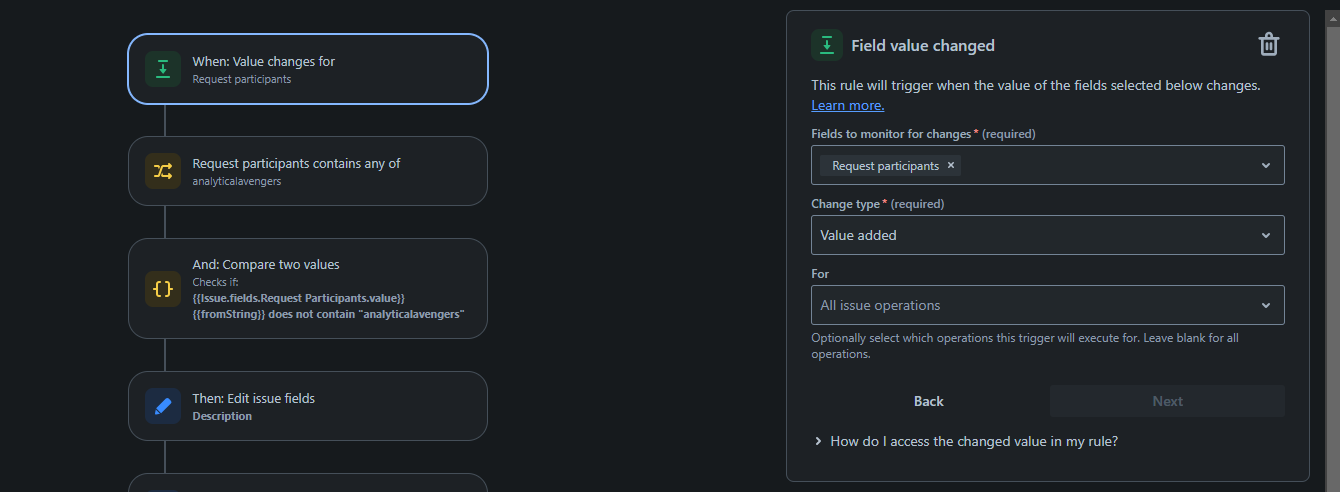Click the blue pencil Edit issue icon
The image size is (1340, 492).
pyautogui.click(x=163, y=406)
